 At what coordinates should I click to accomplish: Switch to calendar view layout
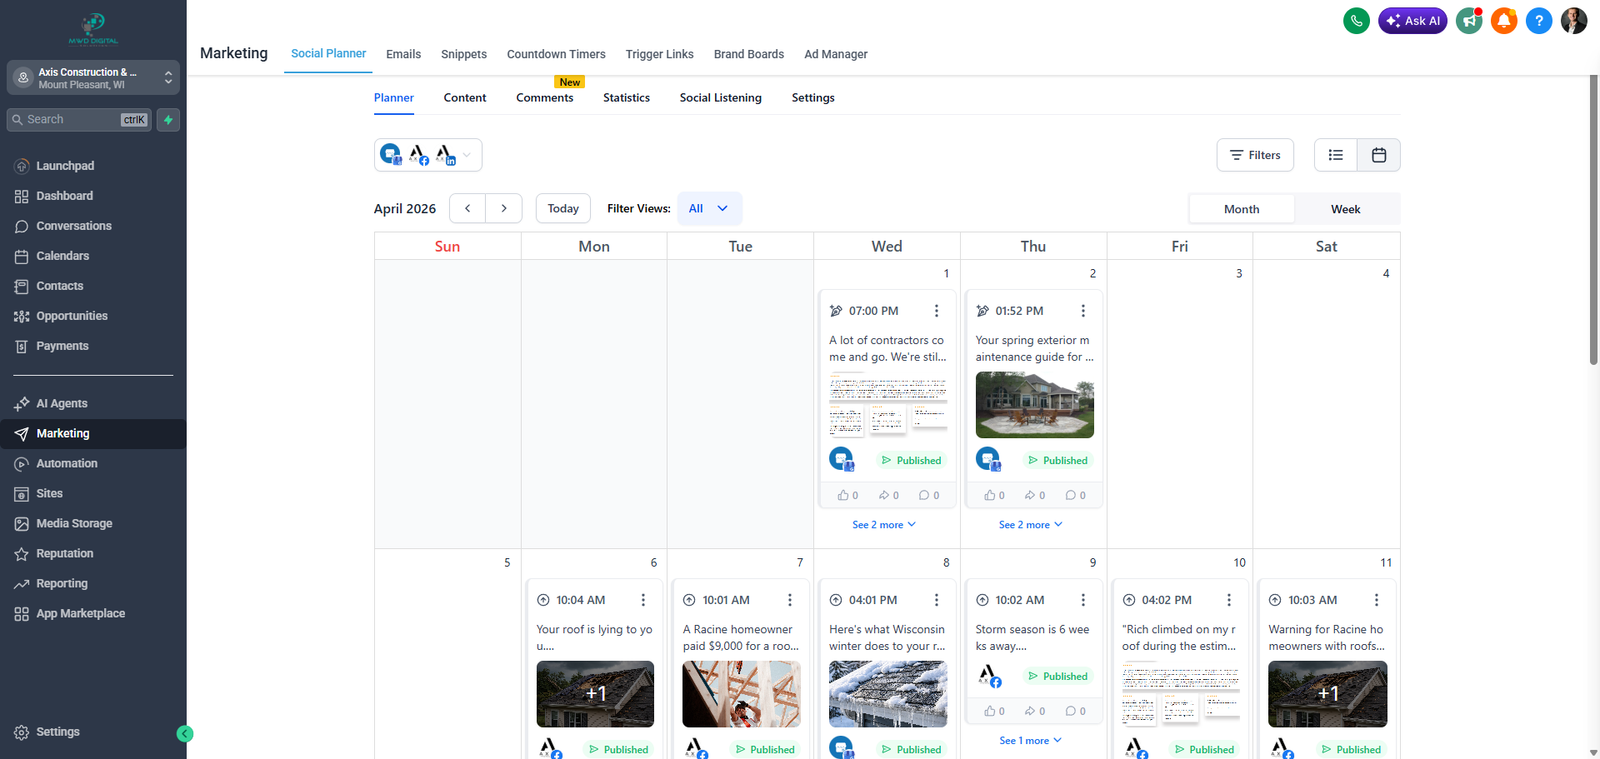coord(1379,155)
